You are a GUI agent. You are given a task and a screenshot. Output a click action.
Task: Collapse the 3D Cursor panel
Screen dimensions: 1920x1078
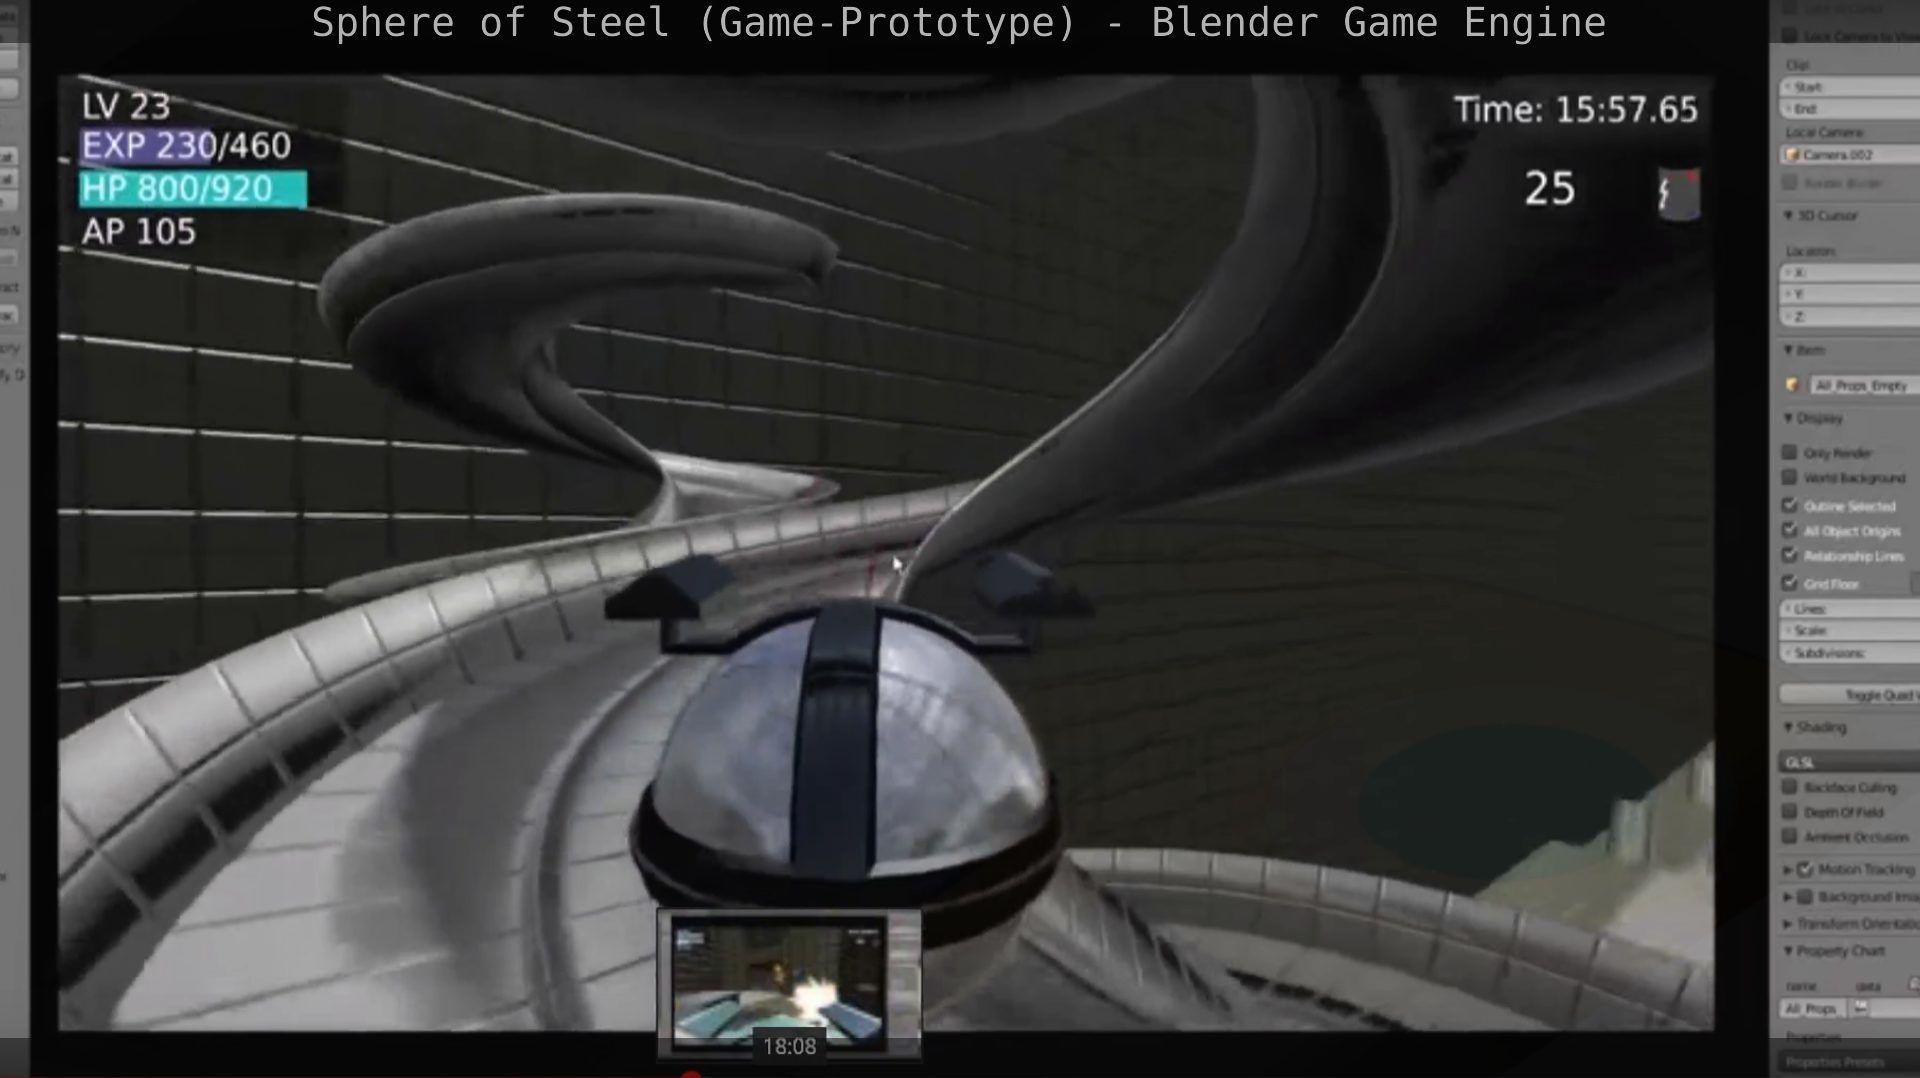pyautogui.click(x=1788, y=216)
